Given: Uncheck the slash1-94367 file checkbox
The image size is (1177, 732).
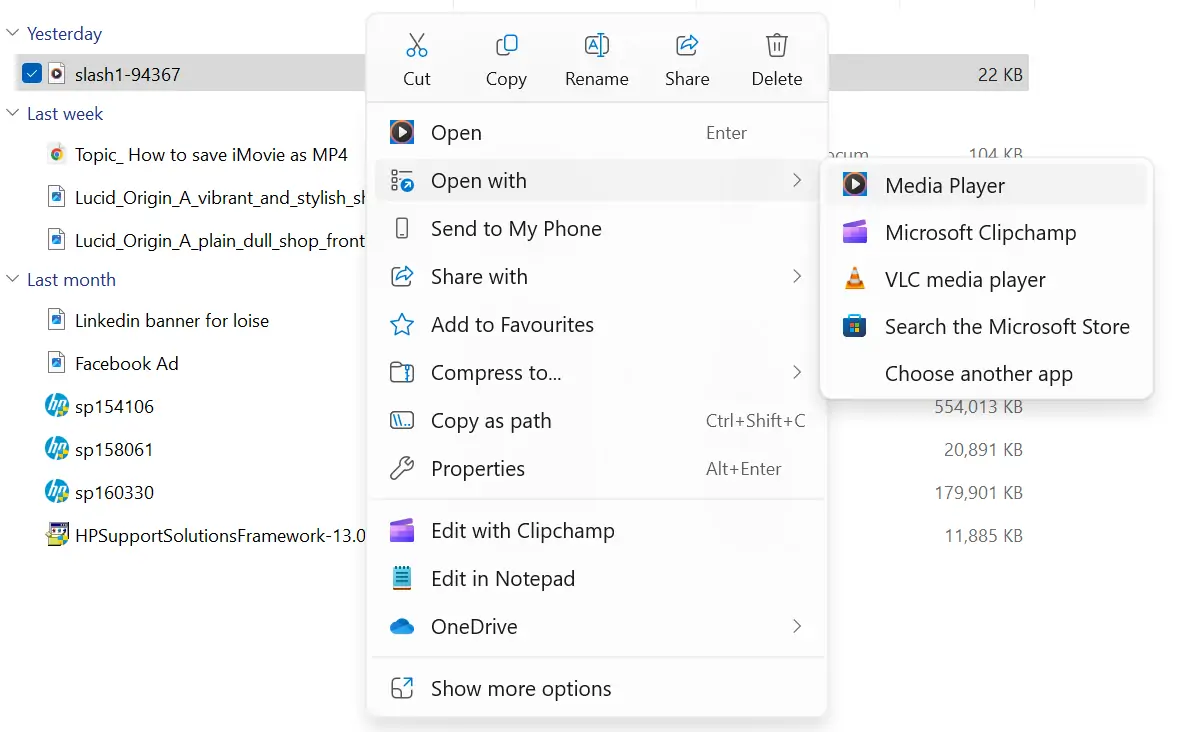Looking at the screenshot, I should coord(32,73).
